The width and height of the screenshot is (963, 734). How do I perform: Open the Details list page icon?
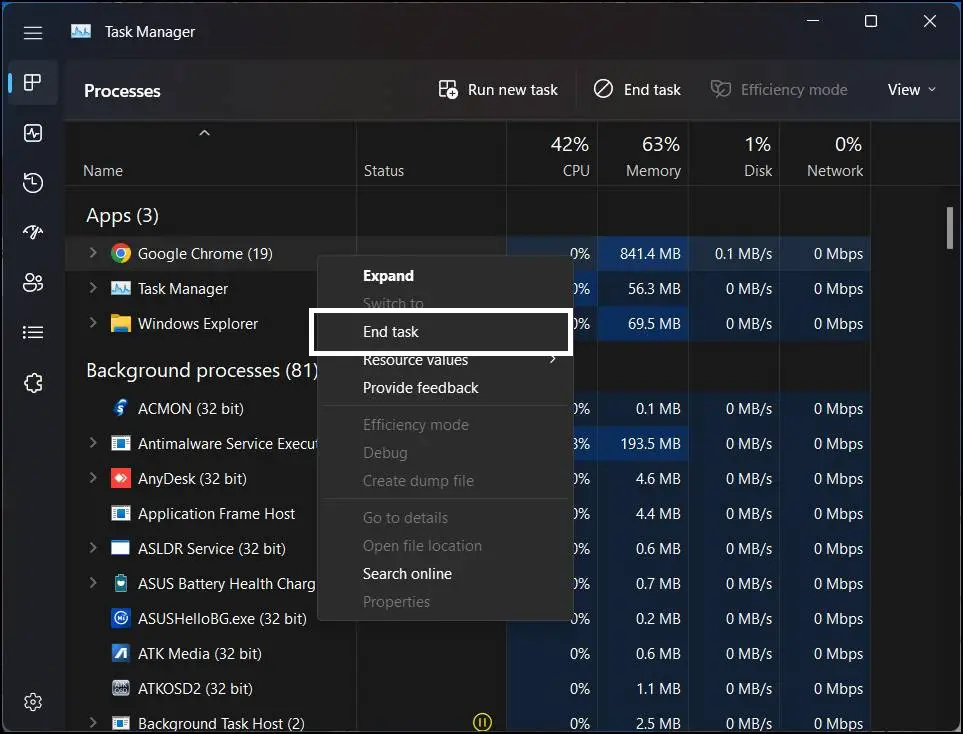point(33,332)
